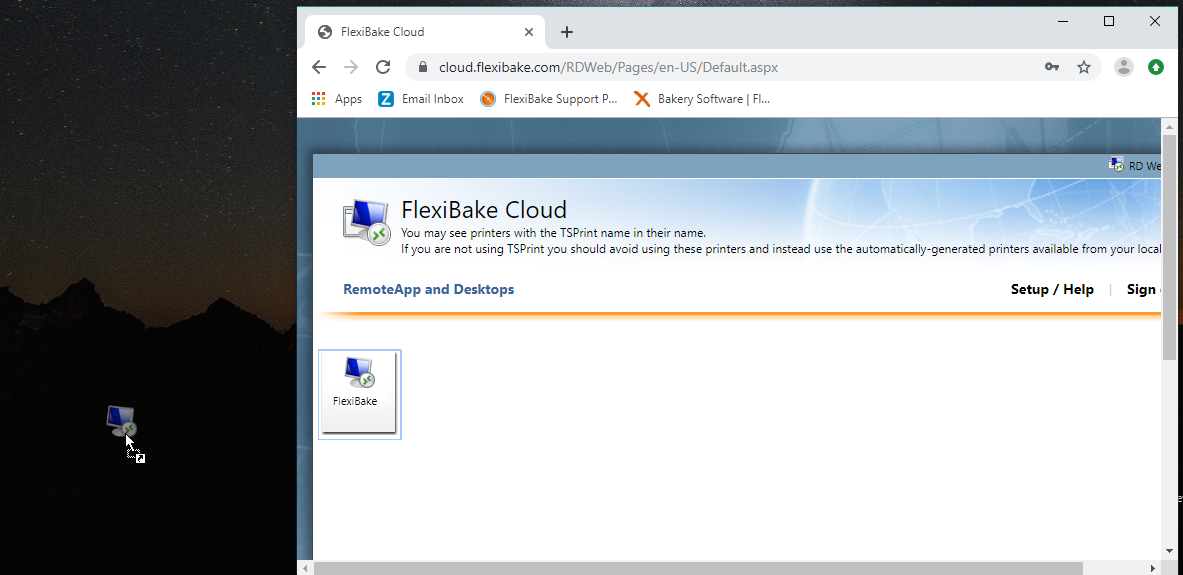This screenshot has height=575, width=1183.
Task: Click the padlock site info icon
Action: [x=422, y=67]
